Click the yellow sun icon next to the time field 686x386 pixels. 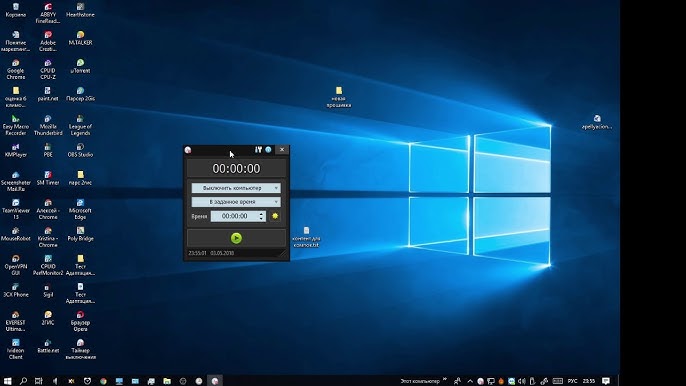click(275, 216)
